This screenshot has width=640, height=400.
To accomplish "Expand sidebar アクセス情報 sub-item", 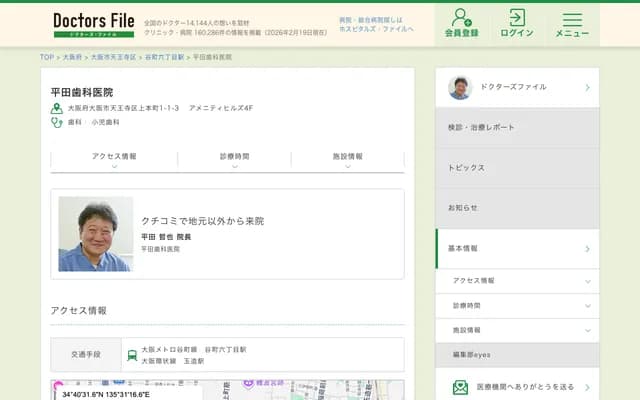I will [518, 281].
